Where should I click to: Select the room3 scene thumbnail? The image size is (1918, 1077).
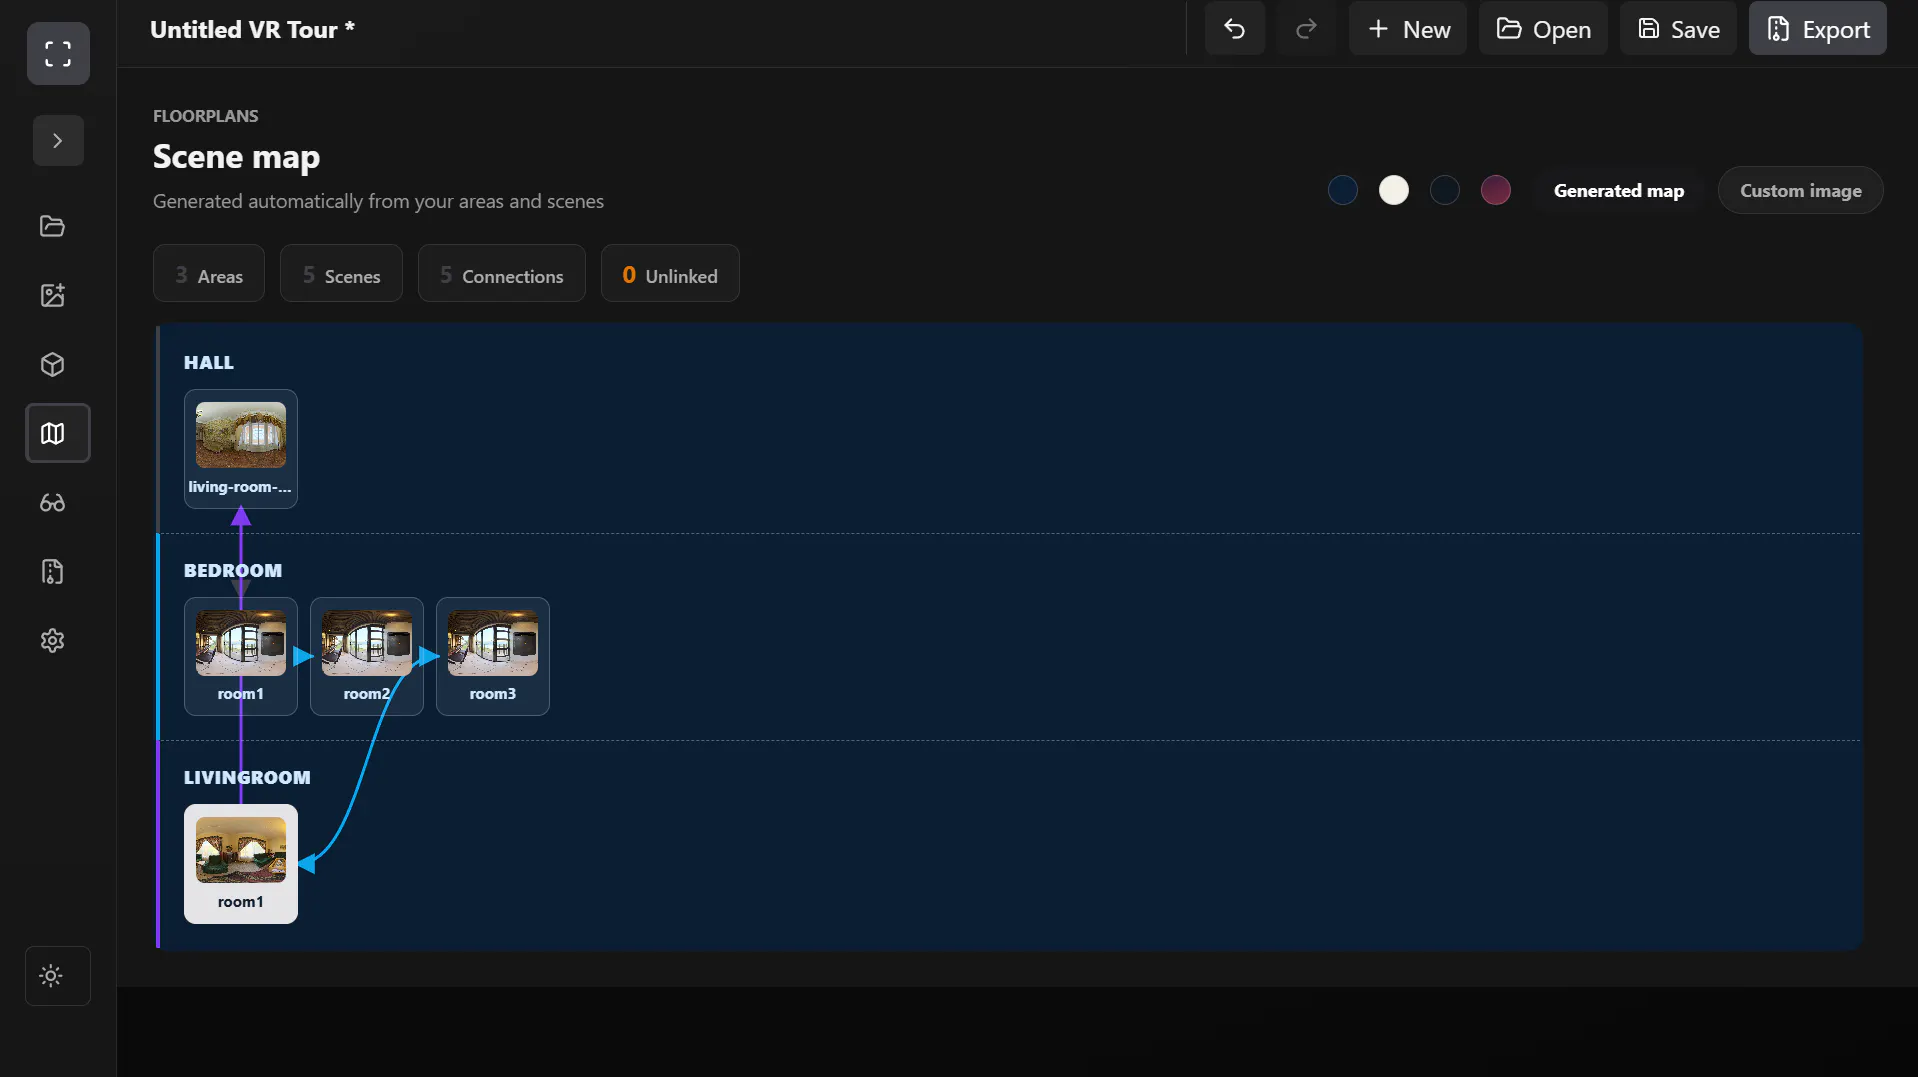493,643
